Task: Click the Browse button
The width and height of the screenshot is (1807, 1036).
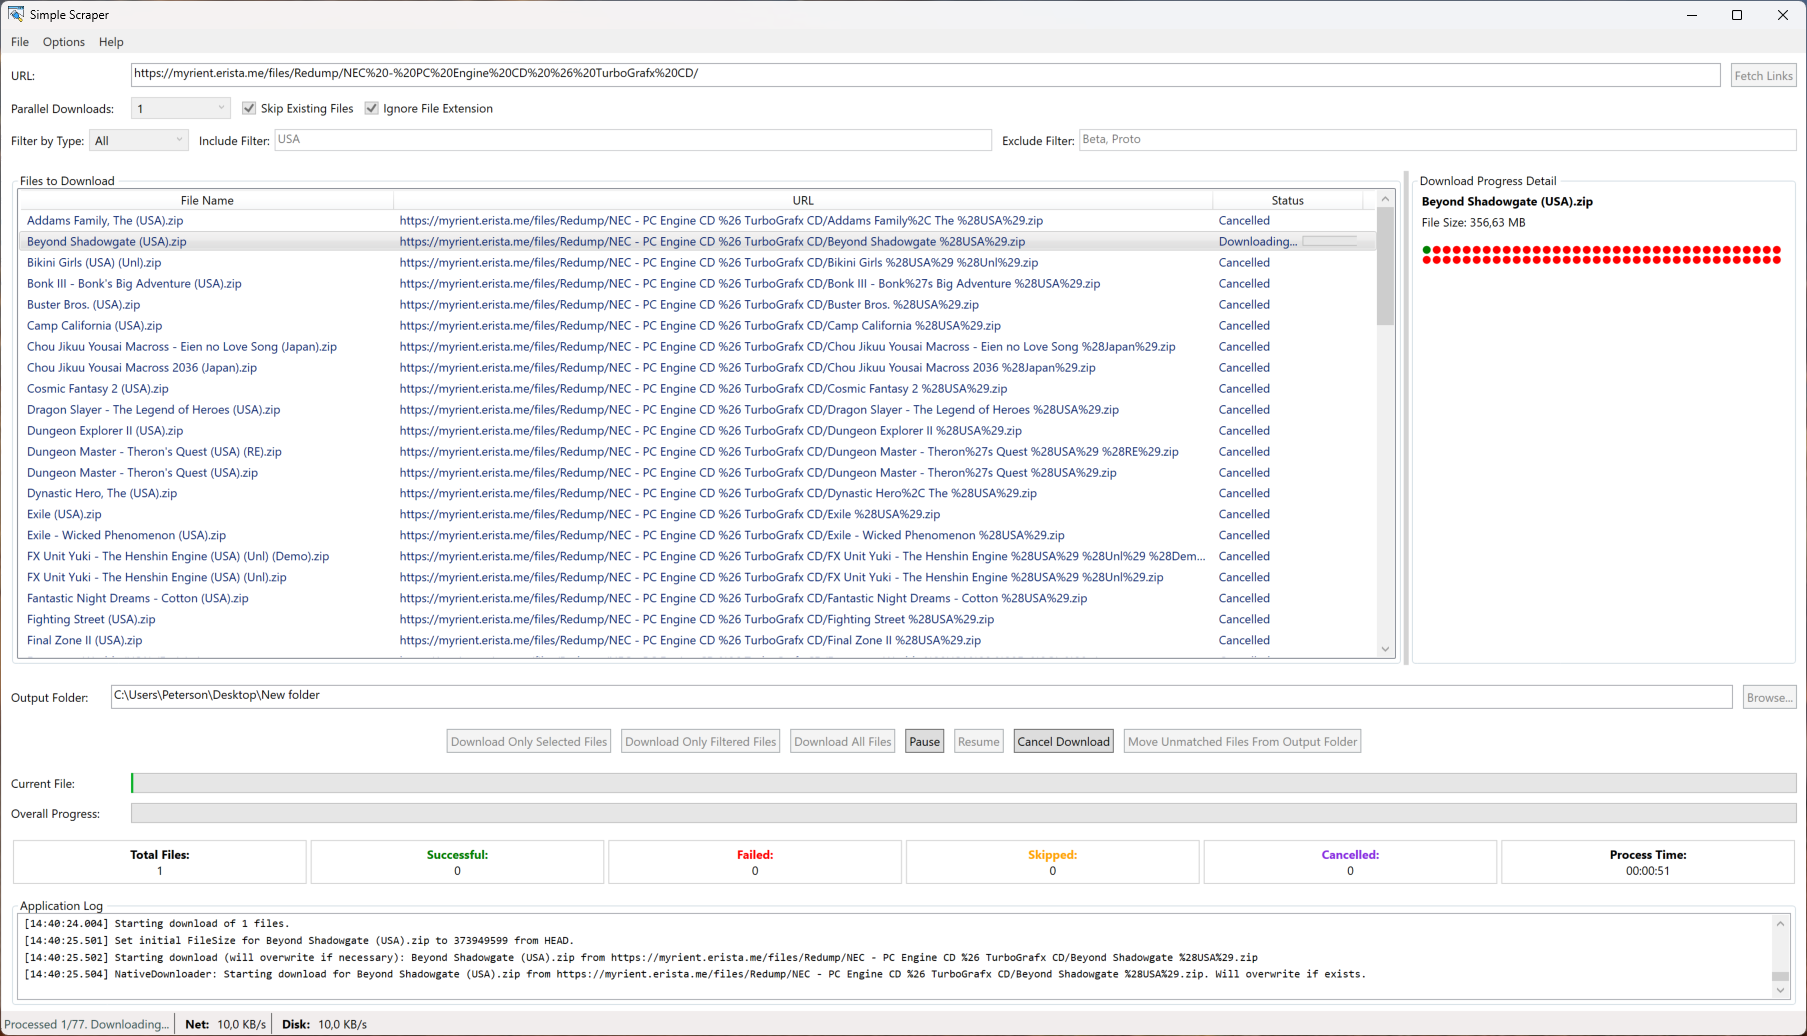Action: coord(1769,697)
